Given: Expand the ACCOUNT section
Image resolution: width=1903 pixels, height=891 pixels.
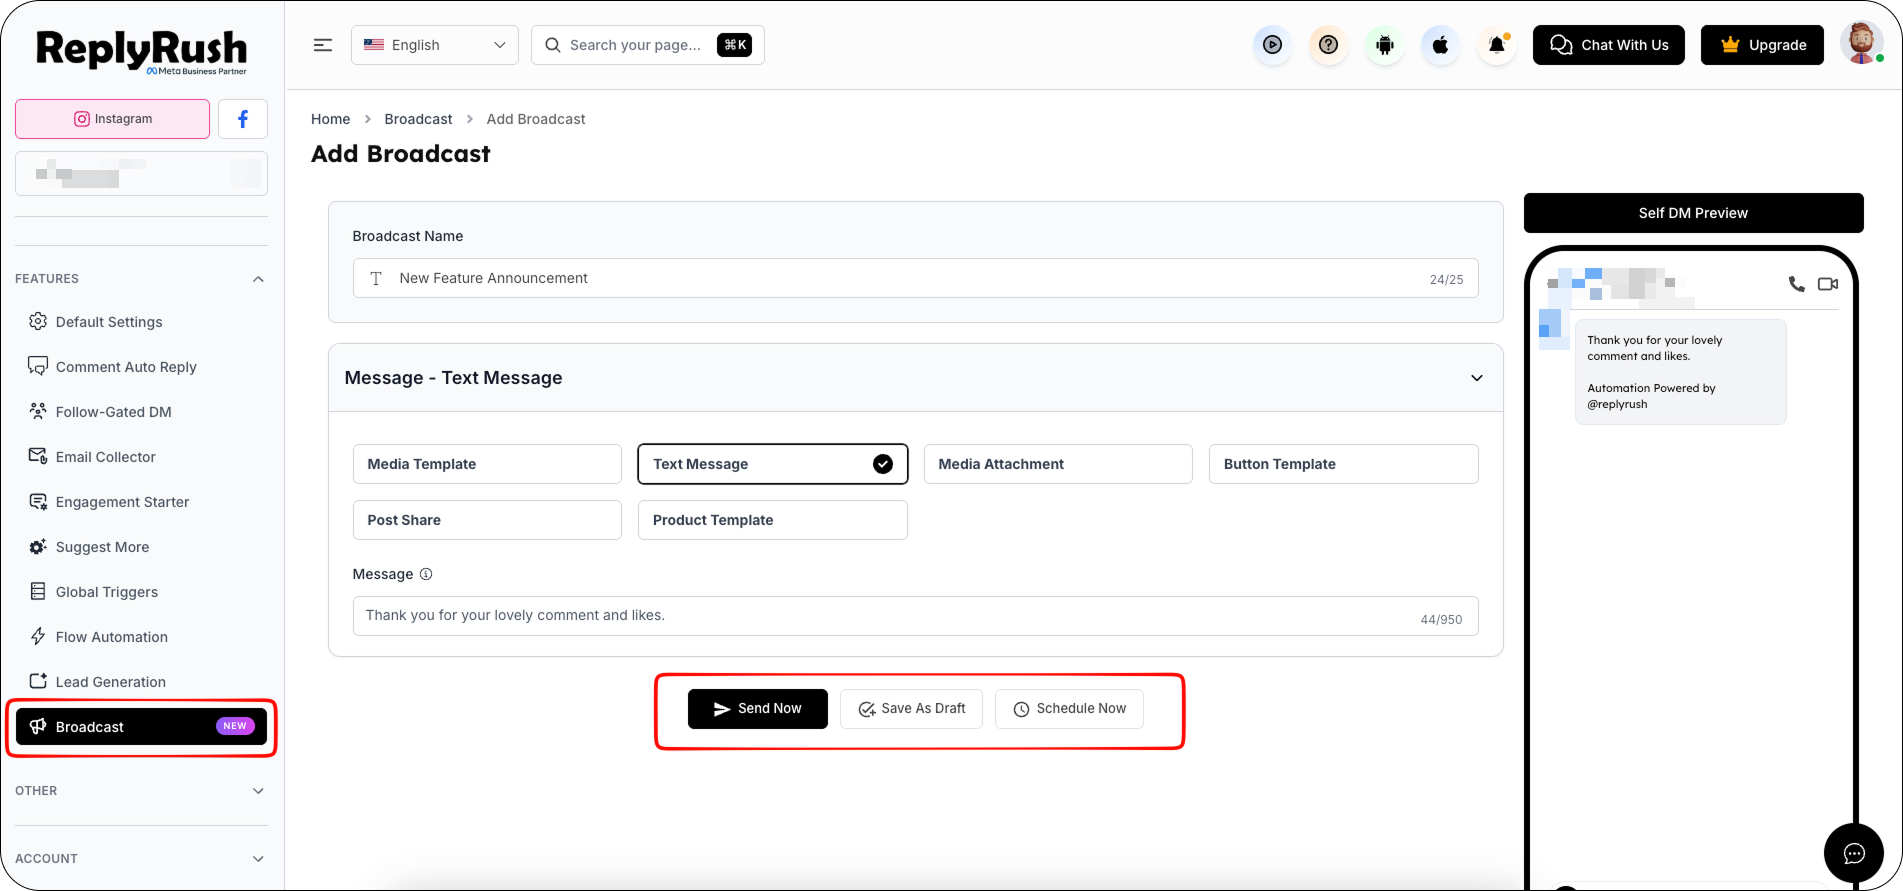Looking at the screenshot, I should click(141, 859).
